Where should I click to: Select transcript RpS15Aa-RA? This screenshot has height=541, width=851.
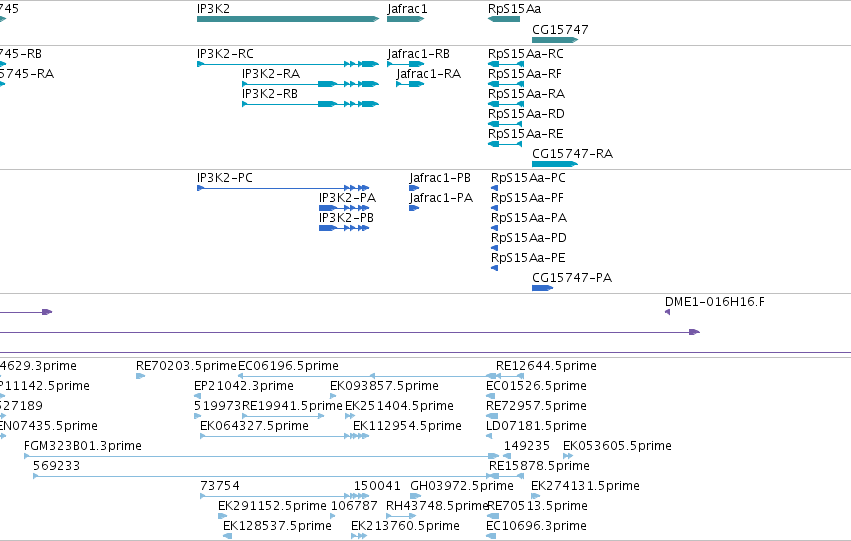tap(506, 104)
